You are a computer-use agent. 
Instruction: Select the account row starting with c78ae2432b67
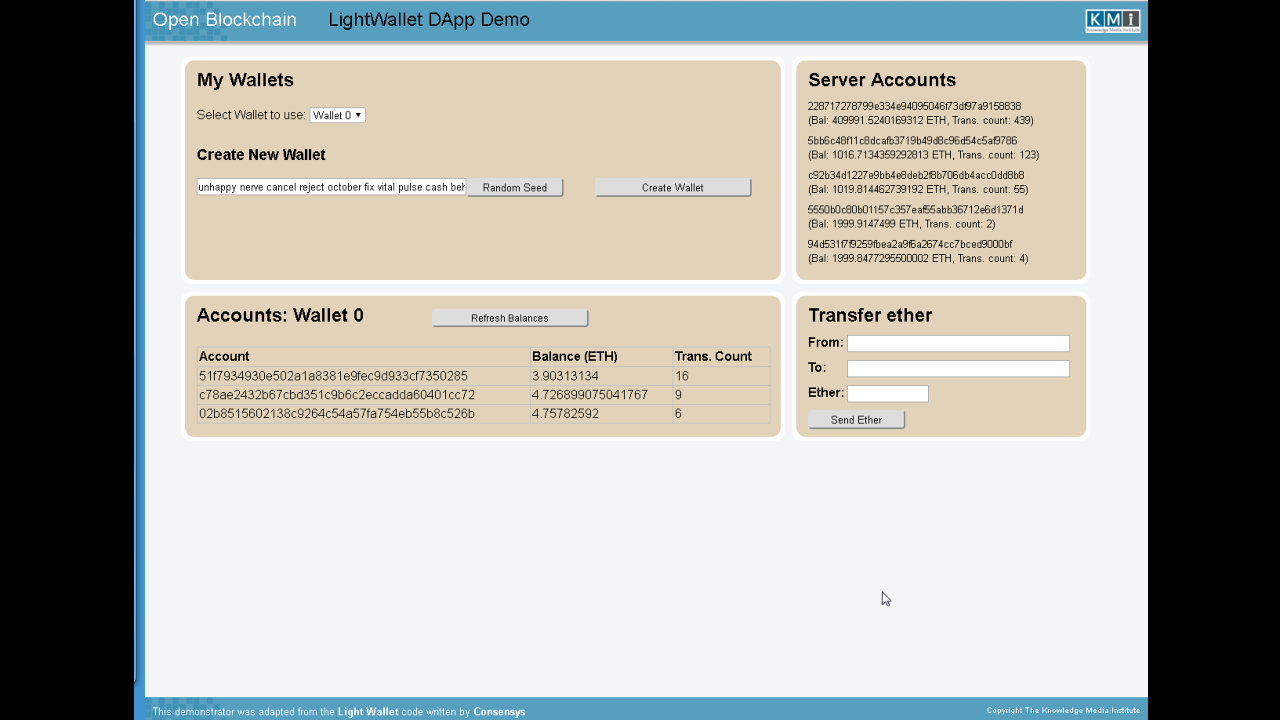click(335, 395)
